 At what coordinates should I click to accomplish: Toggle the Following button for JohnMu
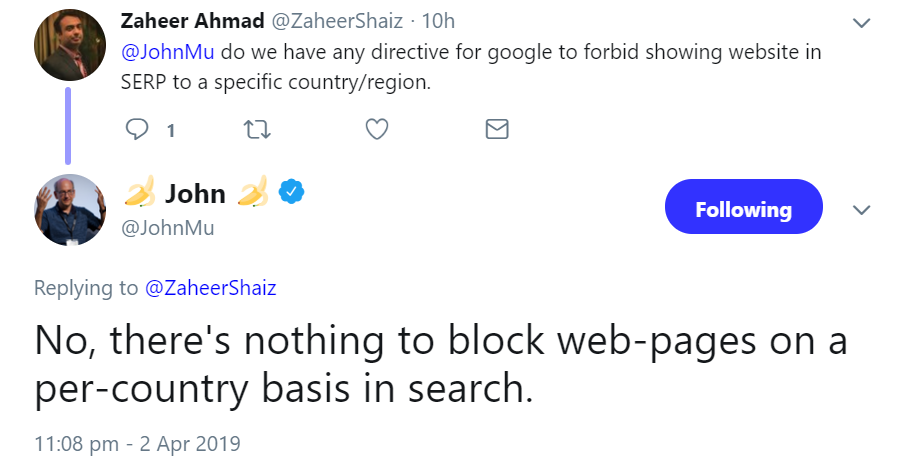click(743, 209)
